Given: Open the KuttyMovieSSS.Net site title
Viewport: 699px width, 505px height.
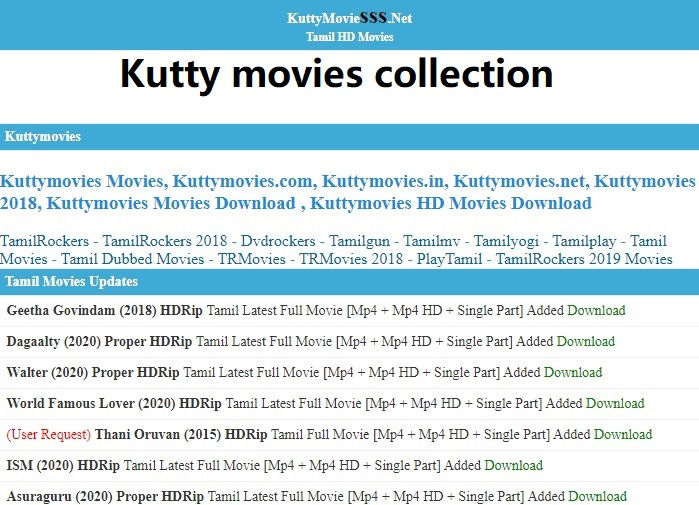Looking at the screenshot, I should tap(350, 18).
